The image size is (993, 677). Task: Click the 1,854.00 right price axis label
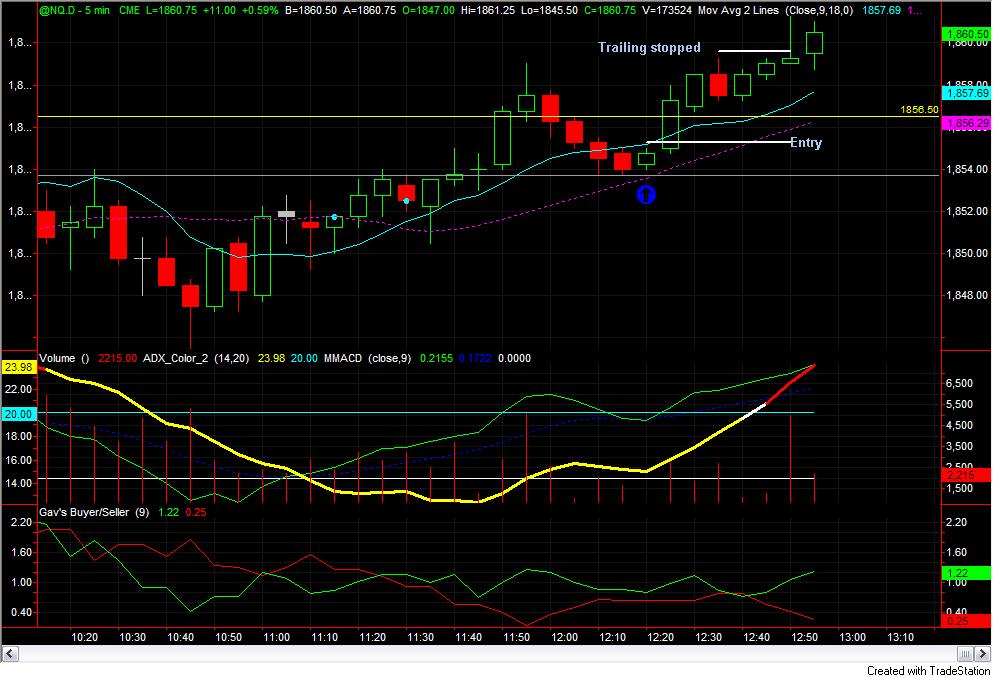coord(966,169)
